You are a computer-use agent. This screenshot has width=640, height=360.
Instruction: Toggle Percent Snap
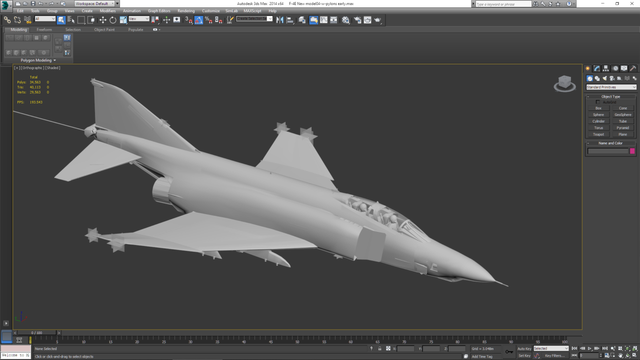point(209,20)
